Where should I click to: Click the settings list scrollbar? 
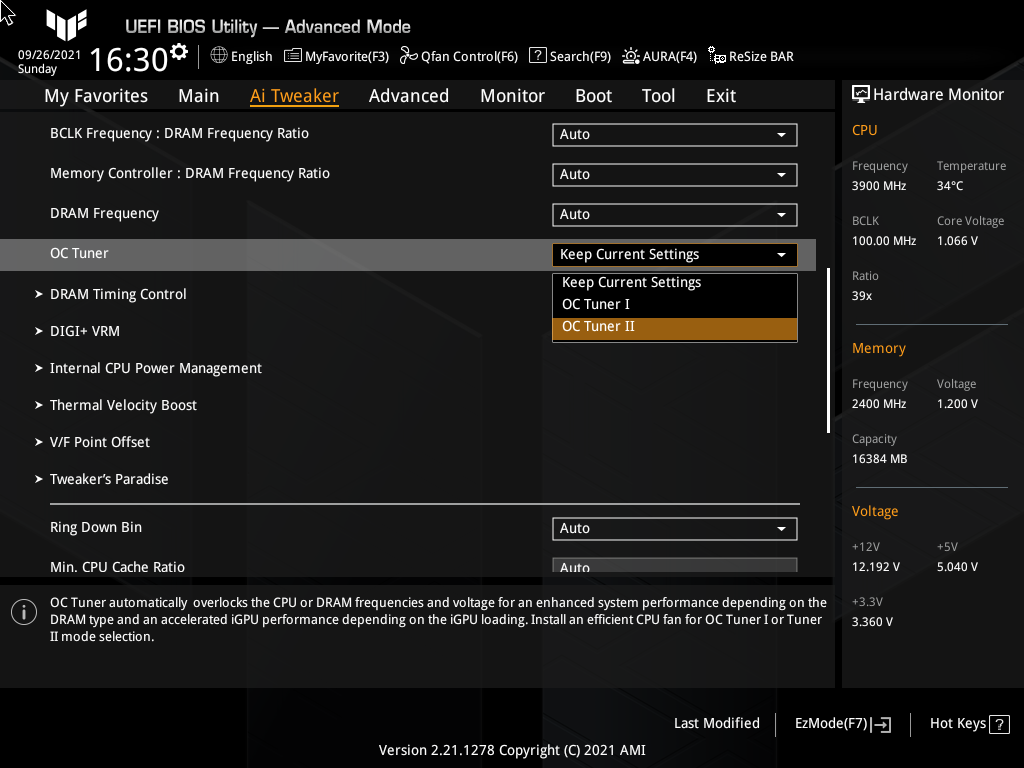coord(828,350)
